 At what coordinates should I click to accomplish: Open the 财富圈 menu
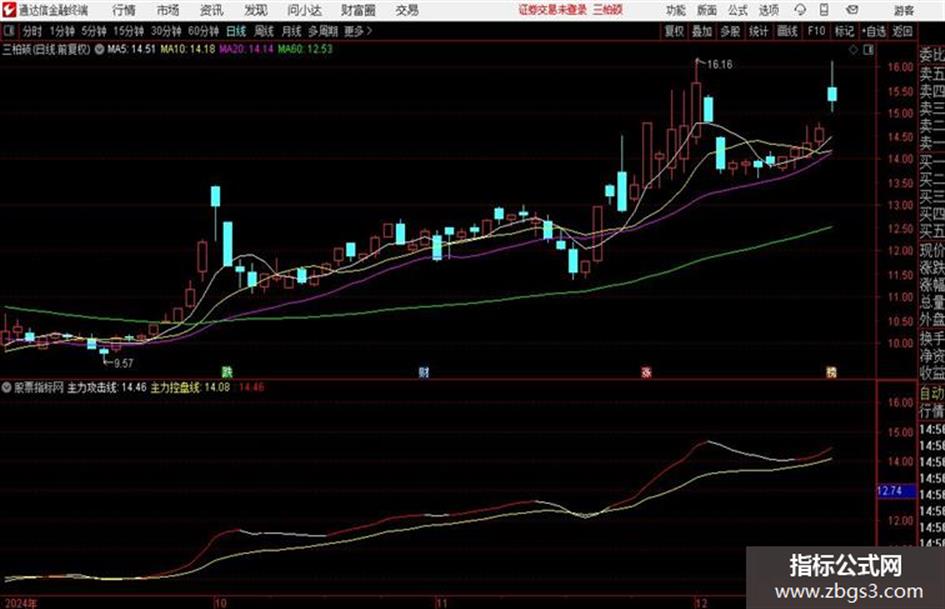(358, 10)
